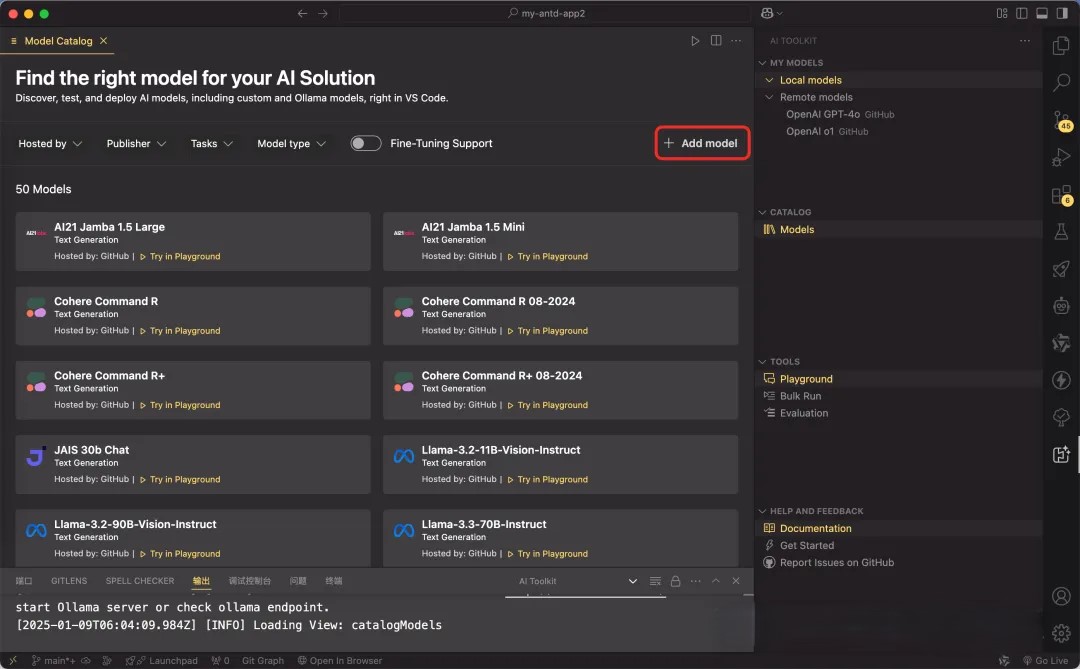Click the tree icon in the activity bar
This screenshot has height=669, width=1080.
point(1061,417)
